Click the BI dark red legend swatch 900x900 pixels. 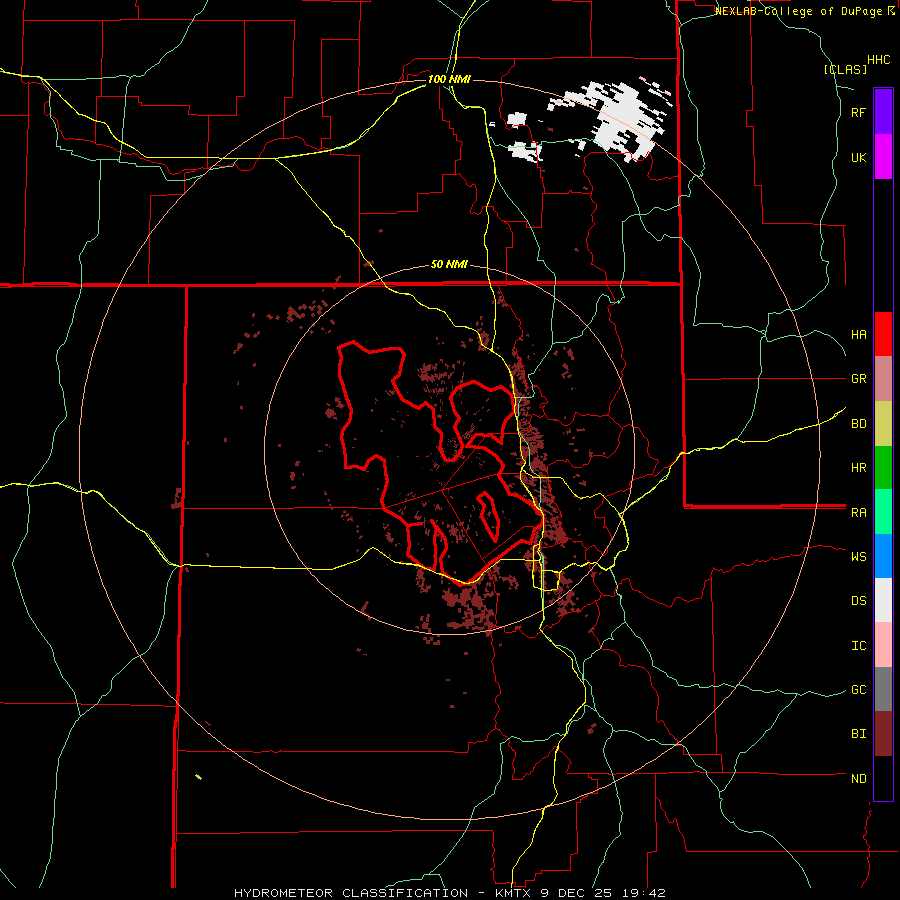tap(883, 734)
